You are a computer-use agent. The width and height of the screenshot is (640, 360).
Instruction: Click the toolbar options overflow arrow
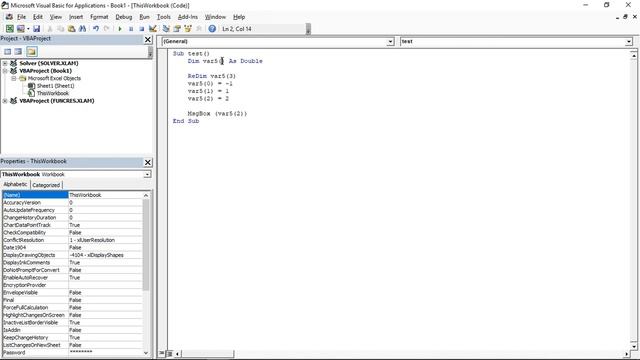(308, 29)
